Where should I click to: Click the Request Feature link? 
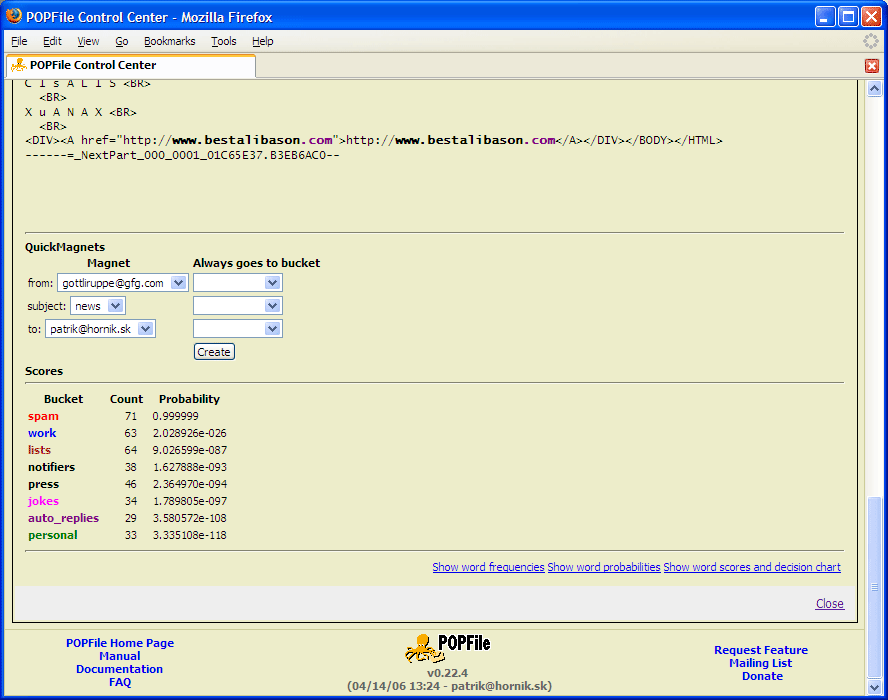(x=761, y=650)
